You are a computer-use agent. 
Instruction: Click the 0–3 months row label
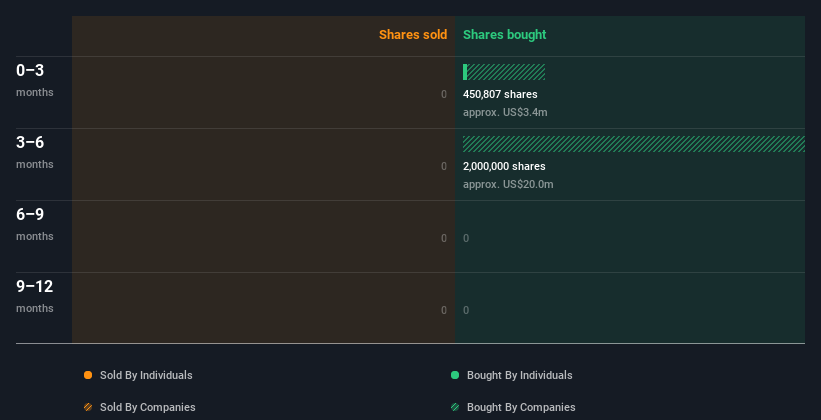(x=35, y=80)
